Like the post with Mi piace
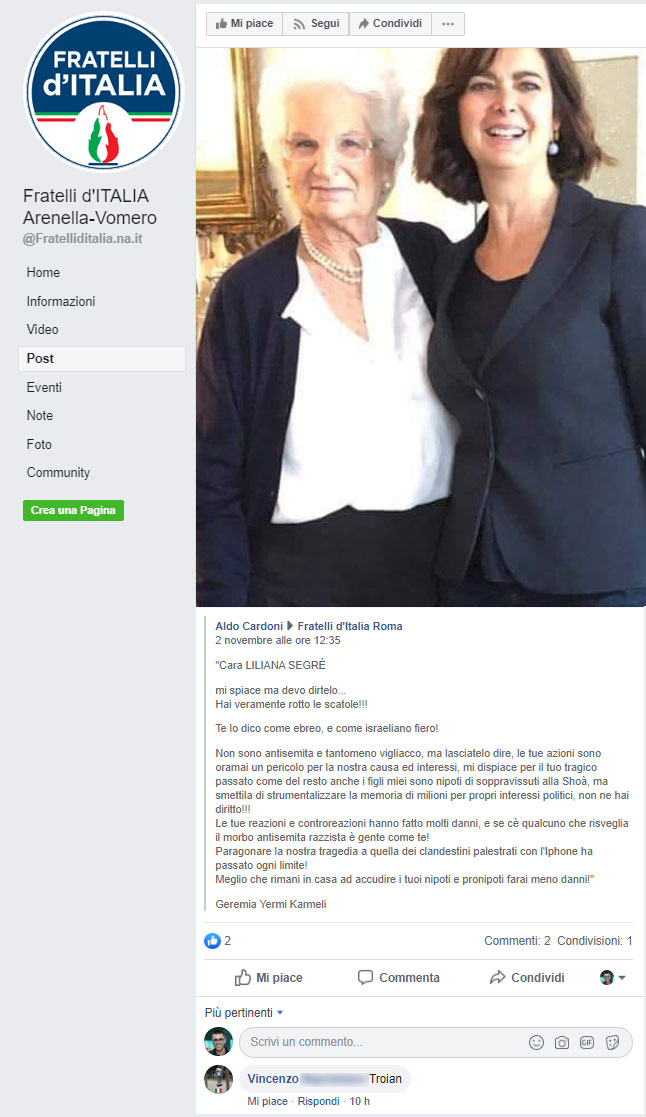 (x=269, y=977)
